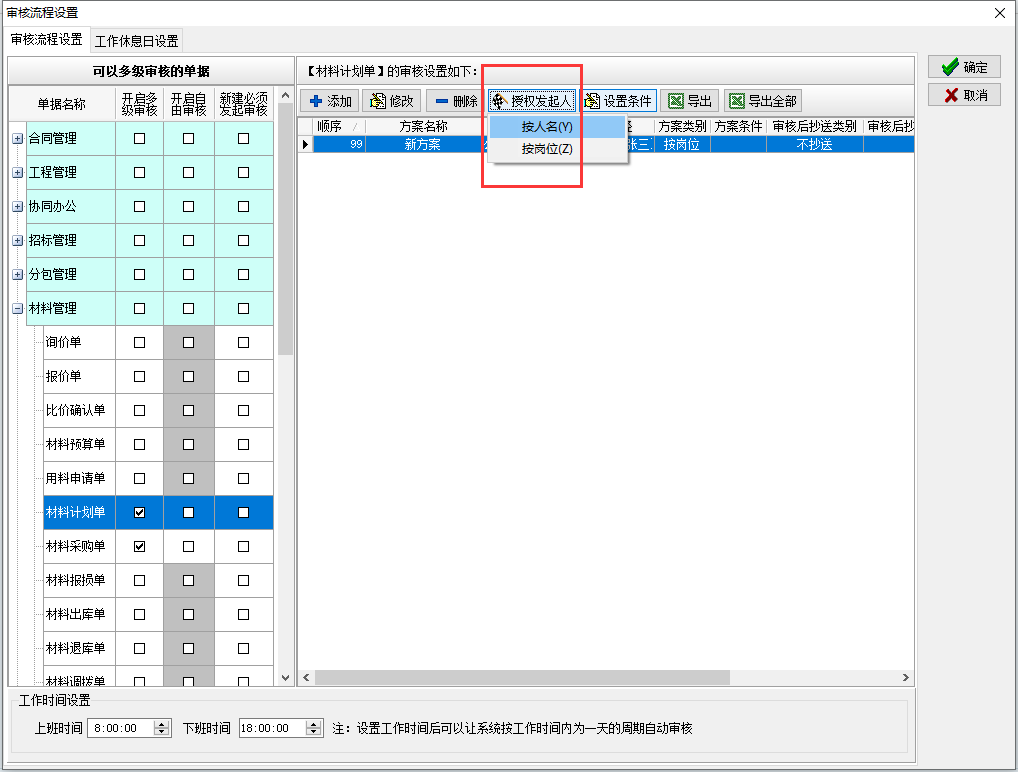
Task: Click the green checkmark 确定 icon
Action: click(948, 67)
